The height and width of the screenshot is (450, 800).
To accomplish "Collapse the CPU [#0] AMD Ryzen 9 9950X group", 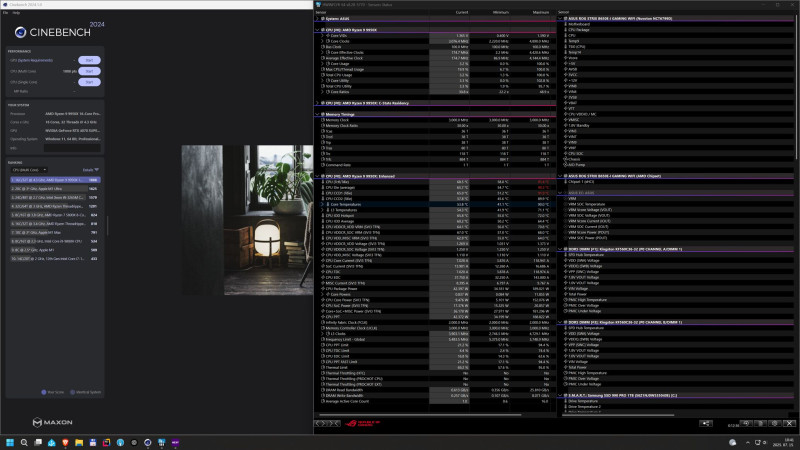I will click(317, 30).
